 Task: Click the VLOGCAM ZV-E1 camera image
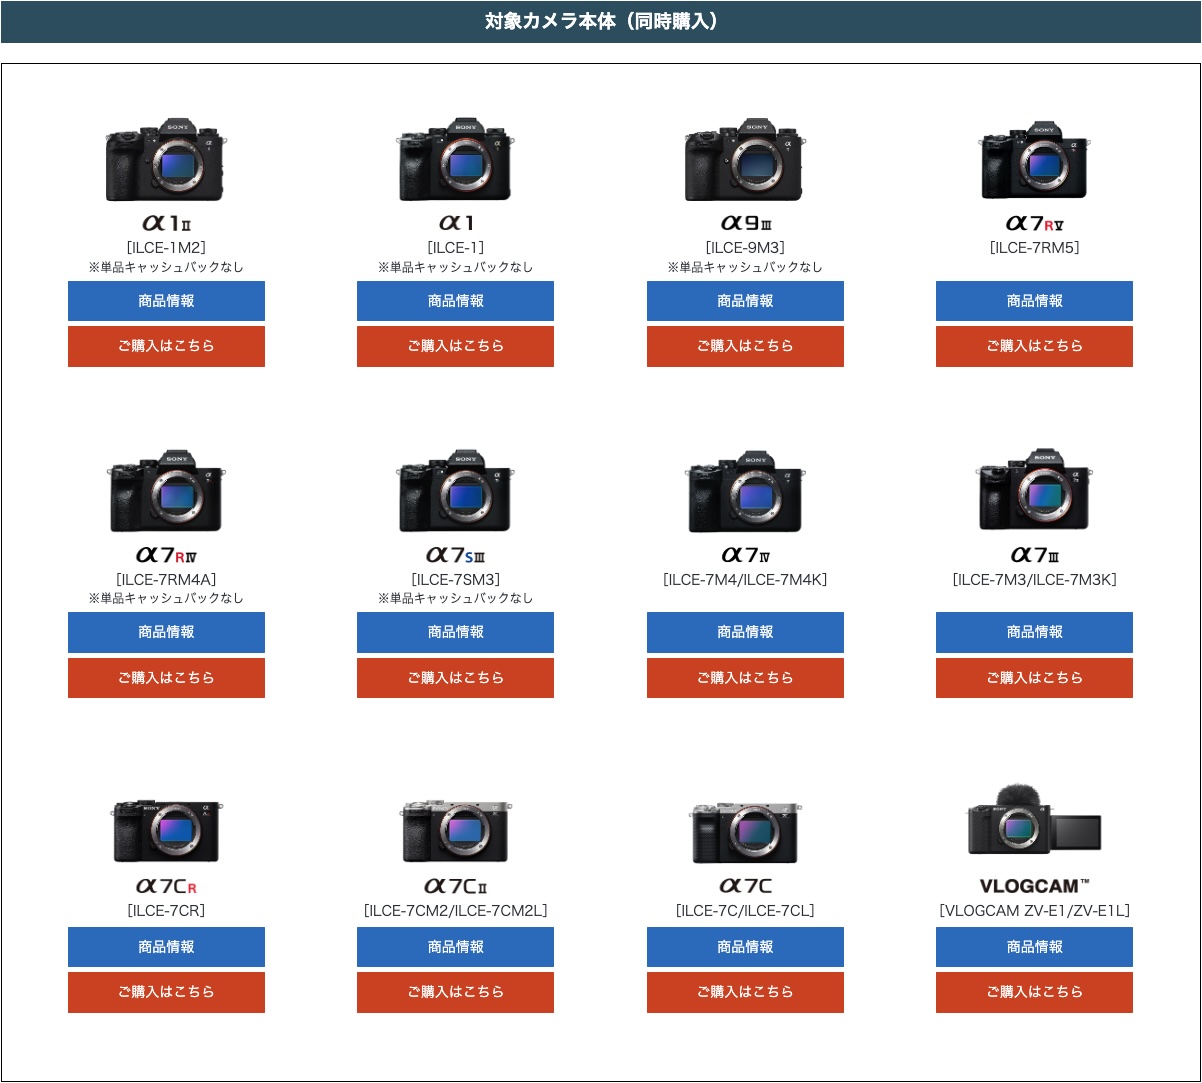[1034, 820]
